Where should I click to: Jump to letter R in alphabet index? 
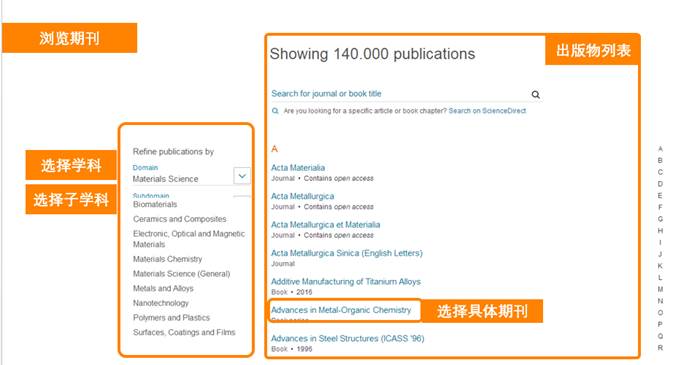coord(660,347)
